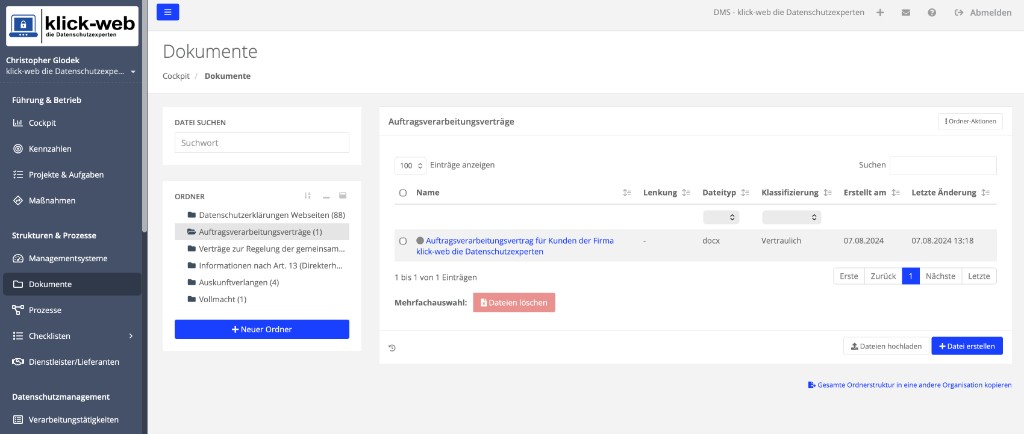The height and width of the screenshot is (434, 1024).
Task: Click the sort folders icon in Ordner
Action: tap(308, 196)
